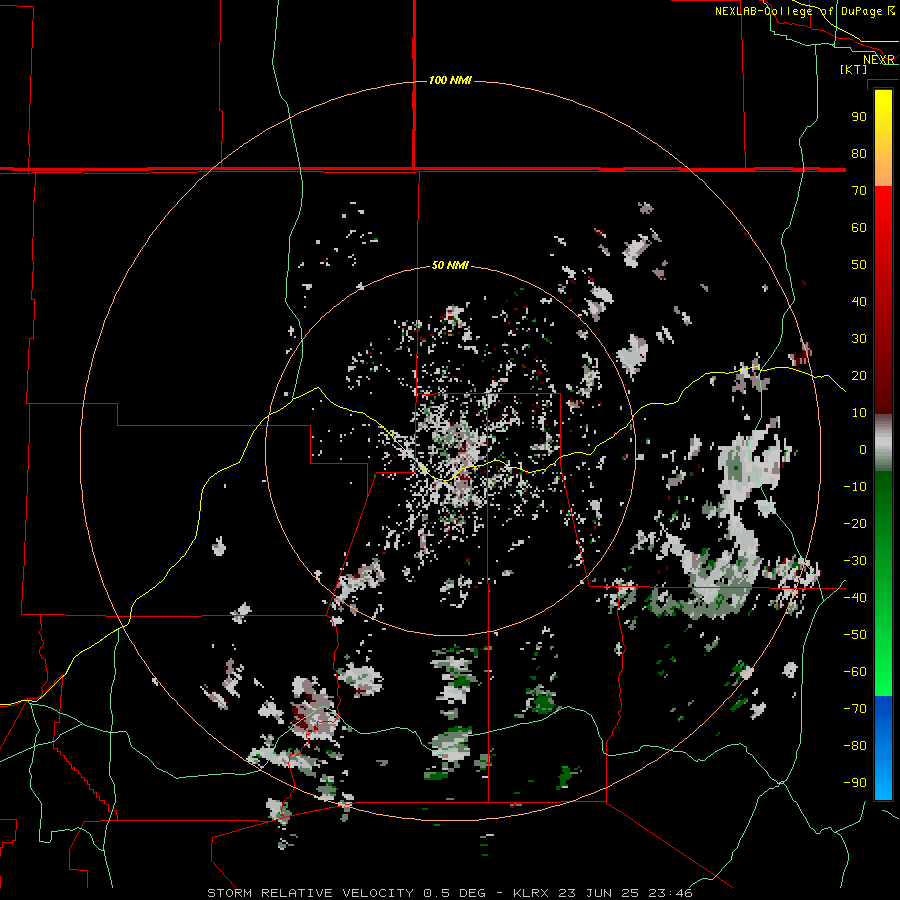Click the 100 NMI range ring label
The height and width of the screenshot is (900, 900).
coord(450,80)
